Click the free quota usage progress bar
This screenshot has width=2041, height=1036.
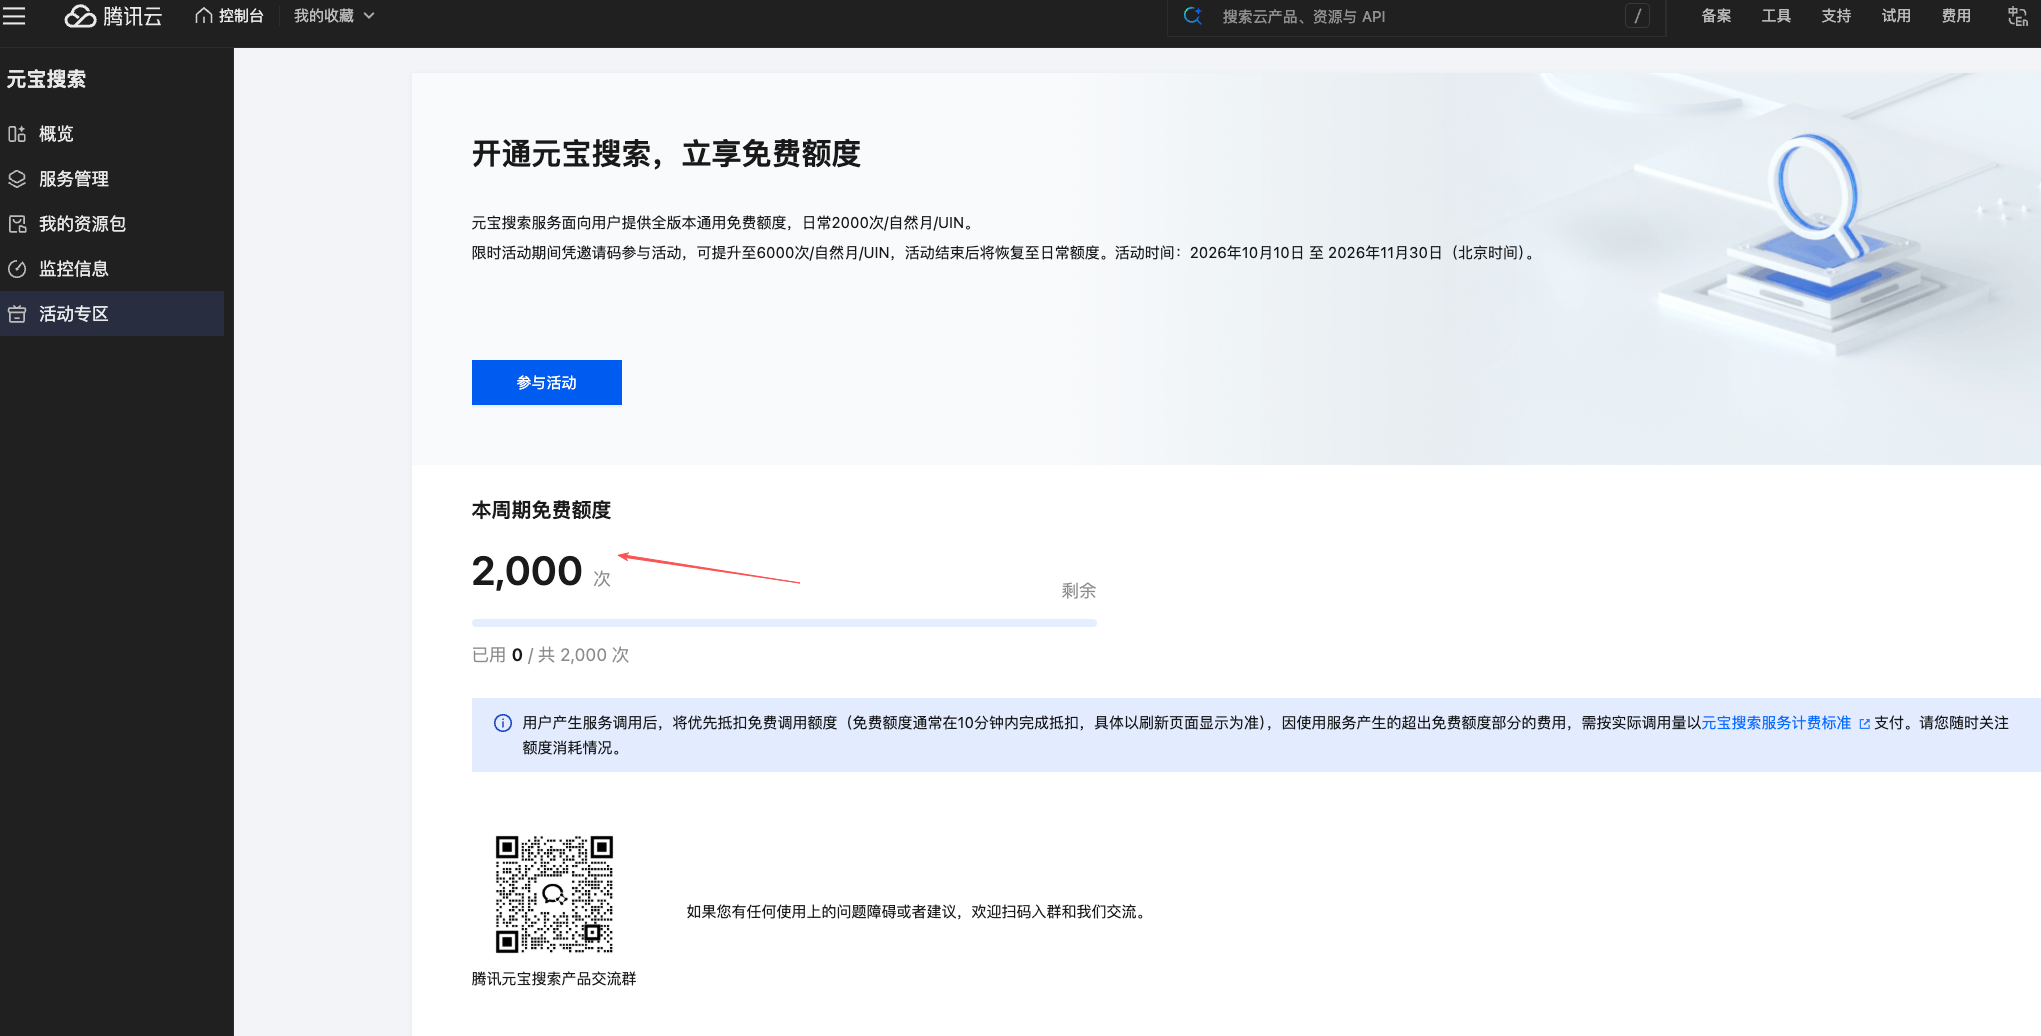pyautogui.click(x=784, y=623)
